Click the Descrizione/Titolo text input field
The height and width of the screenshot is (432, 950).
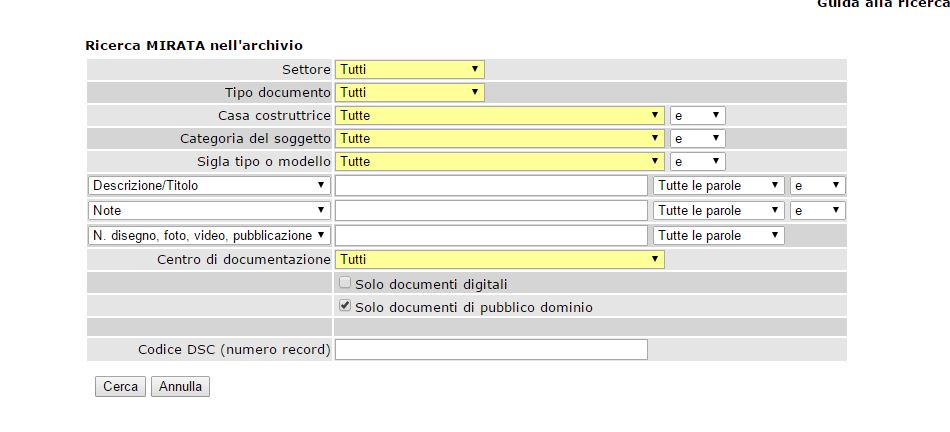491,186
